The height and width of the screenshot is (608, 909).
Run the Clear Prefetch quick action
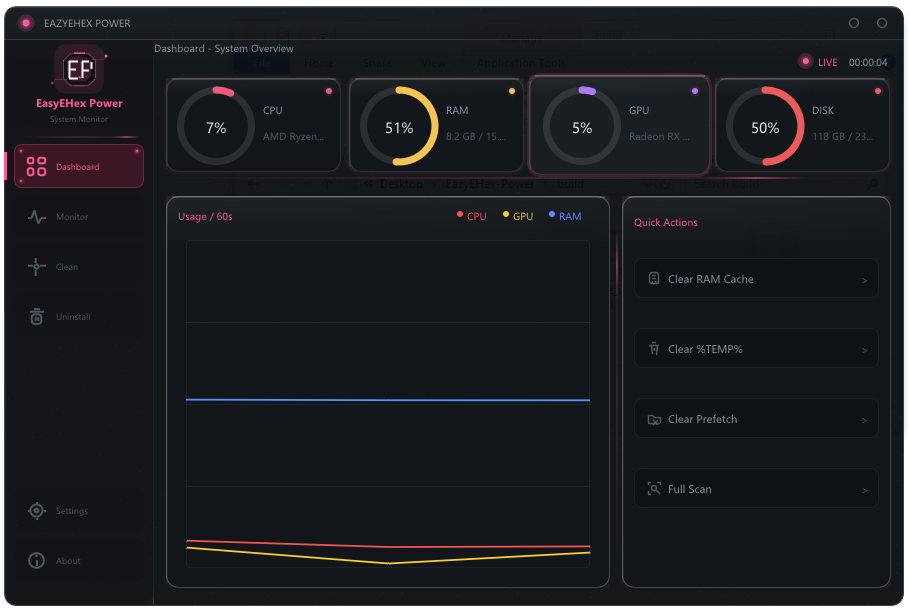pos(756,418)
